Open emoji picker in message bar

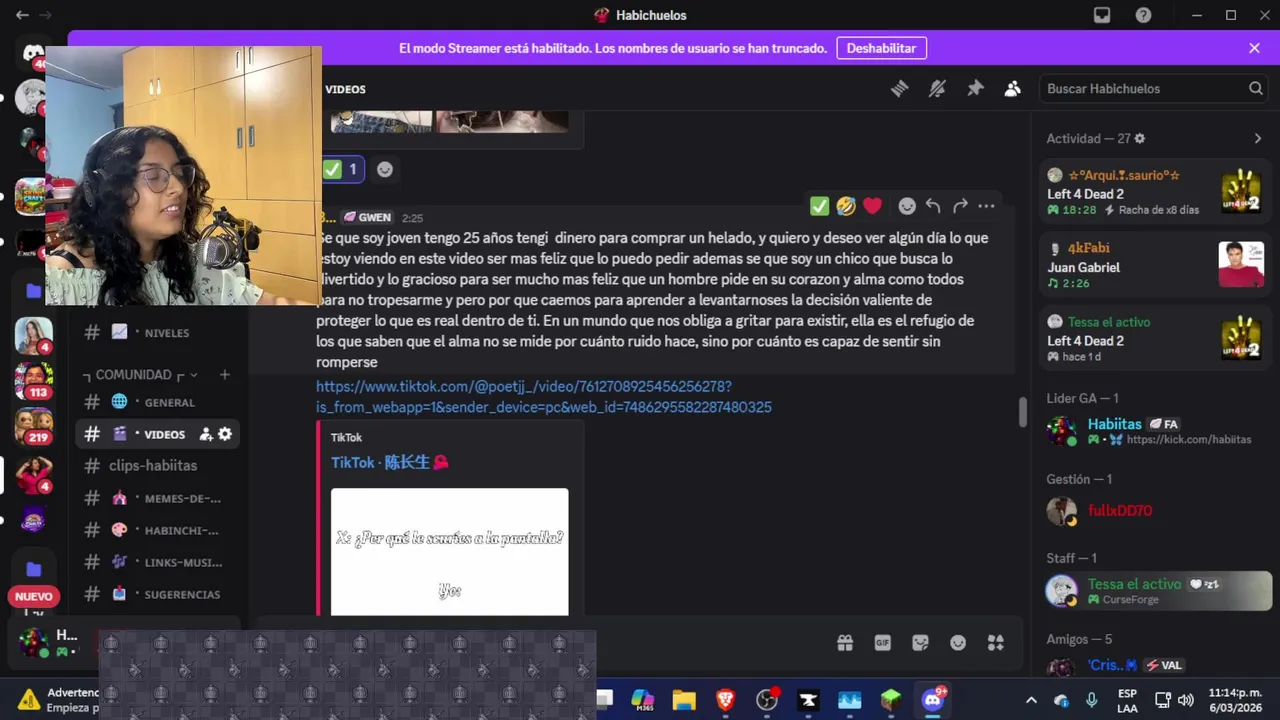pyautogui.click(x=958, y=643)
